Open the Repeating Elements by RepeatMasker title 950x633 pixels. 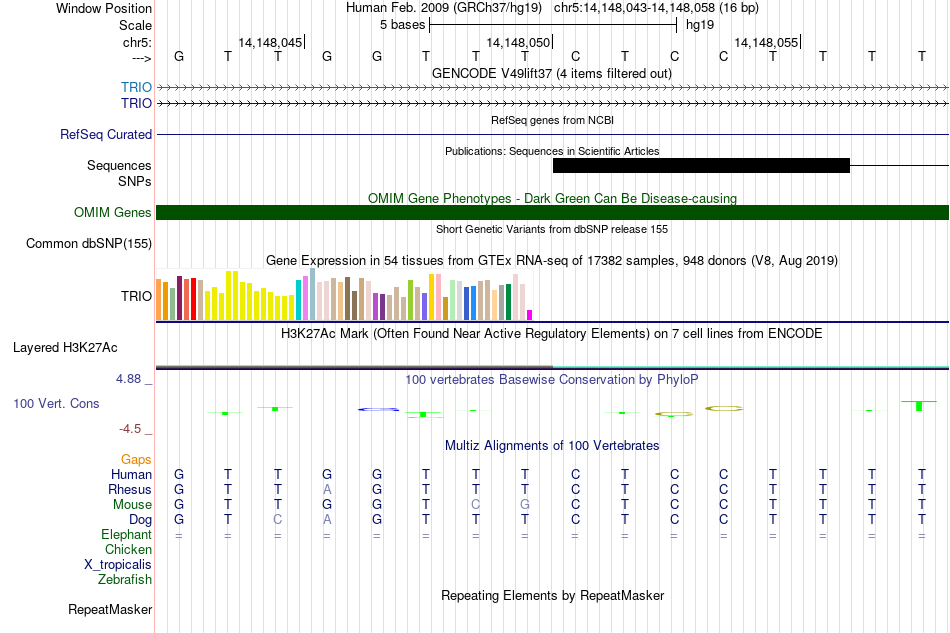(x=552, y=595)
